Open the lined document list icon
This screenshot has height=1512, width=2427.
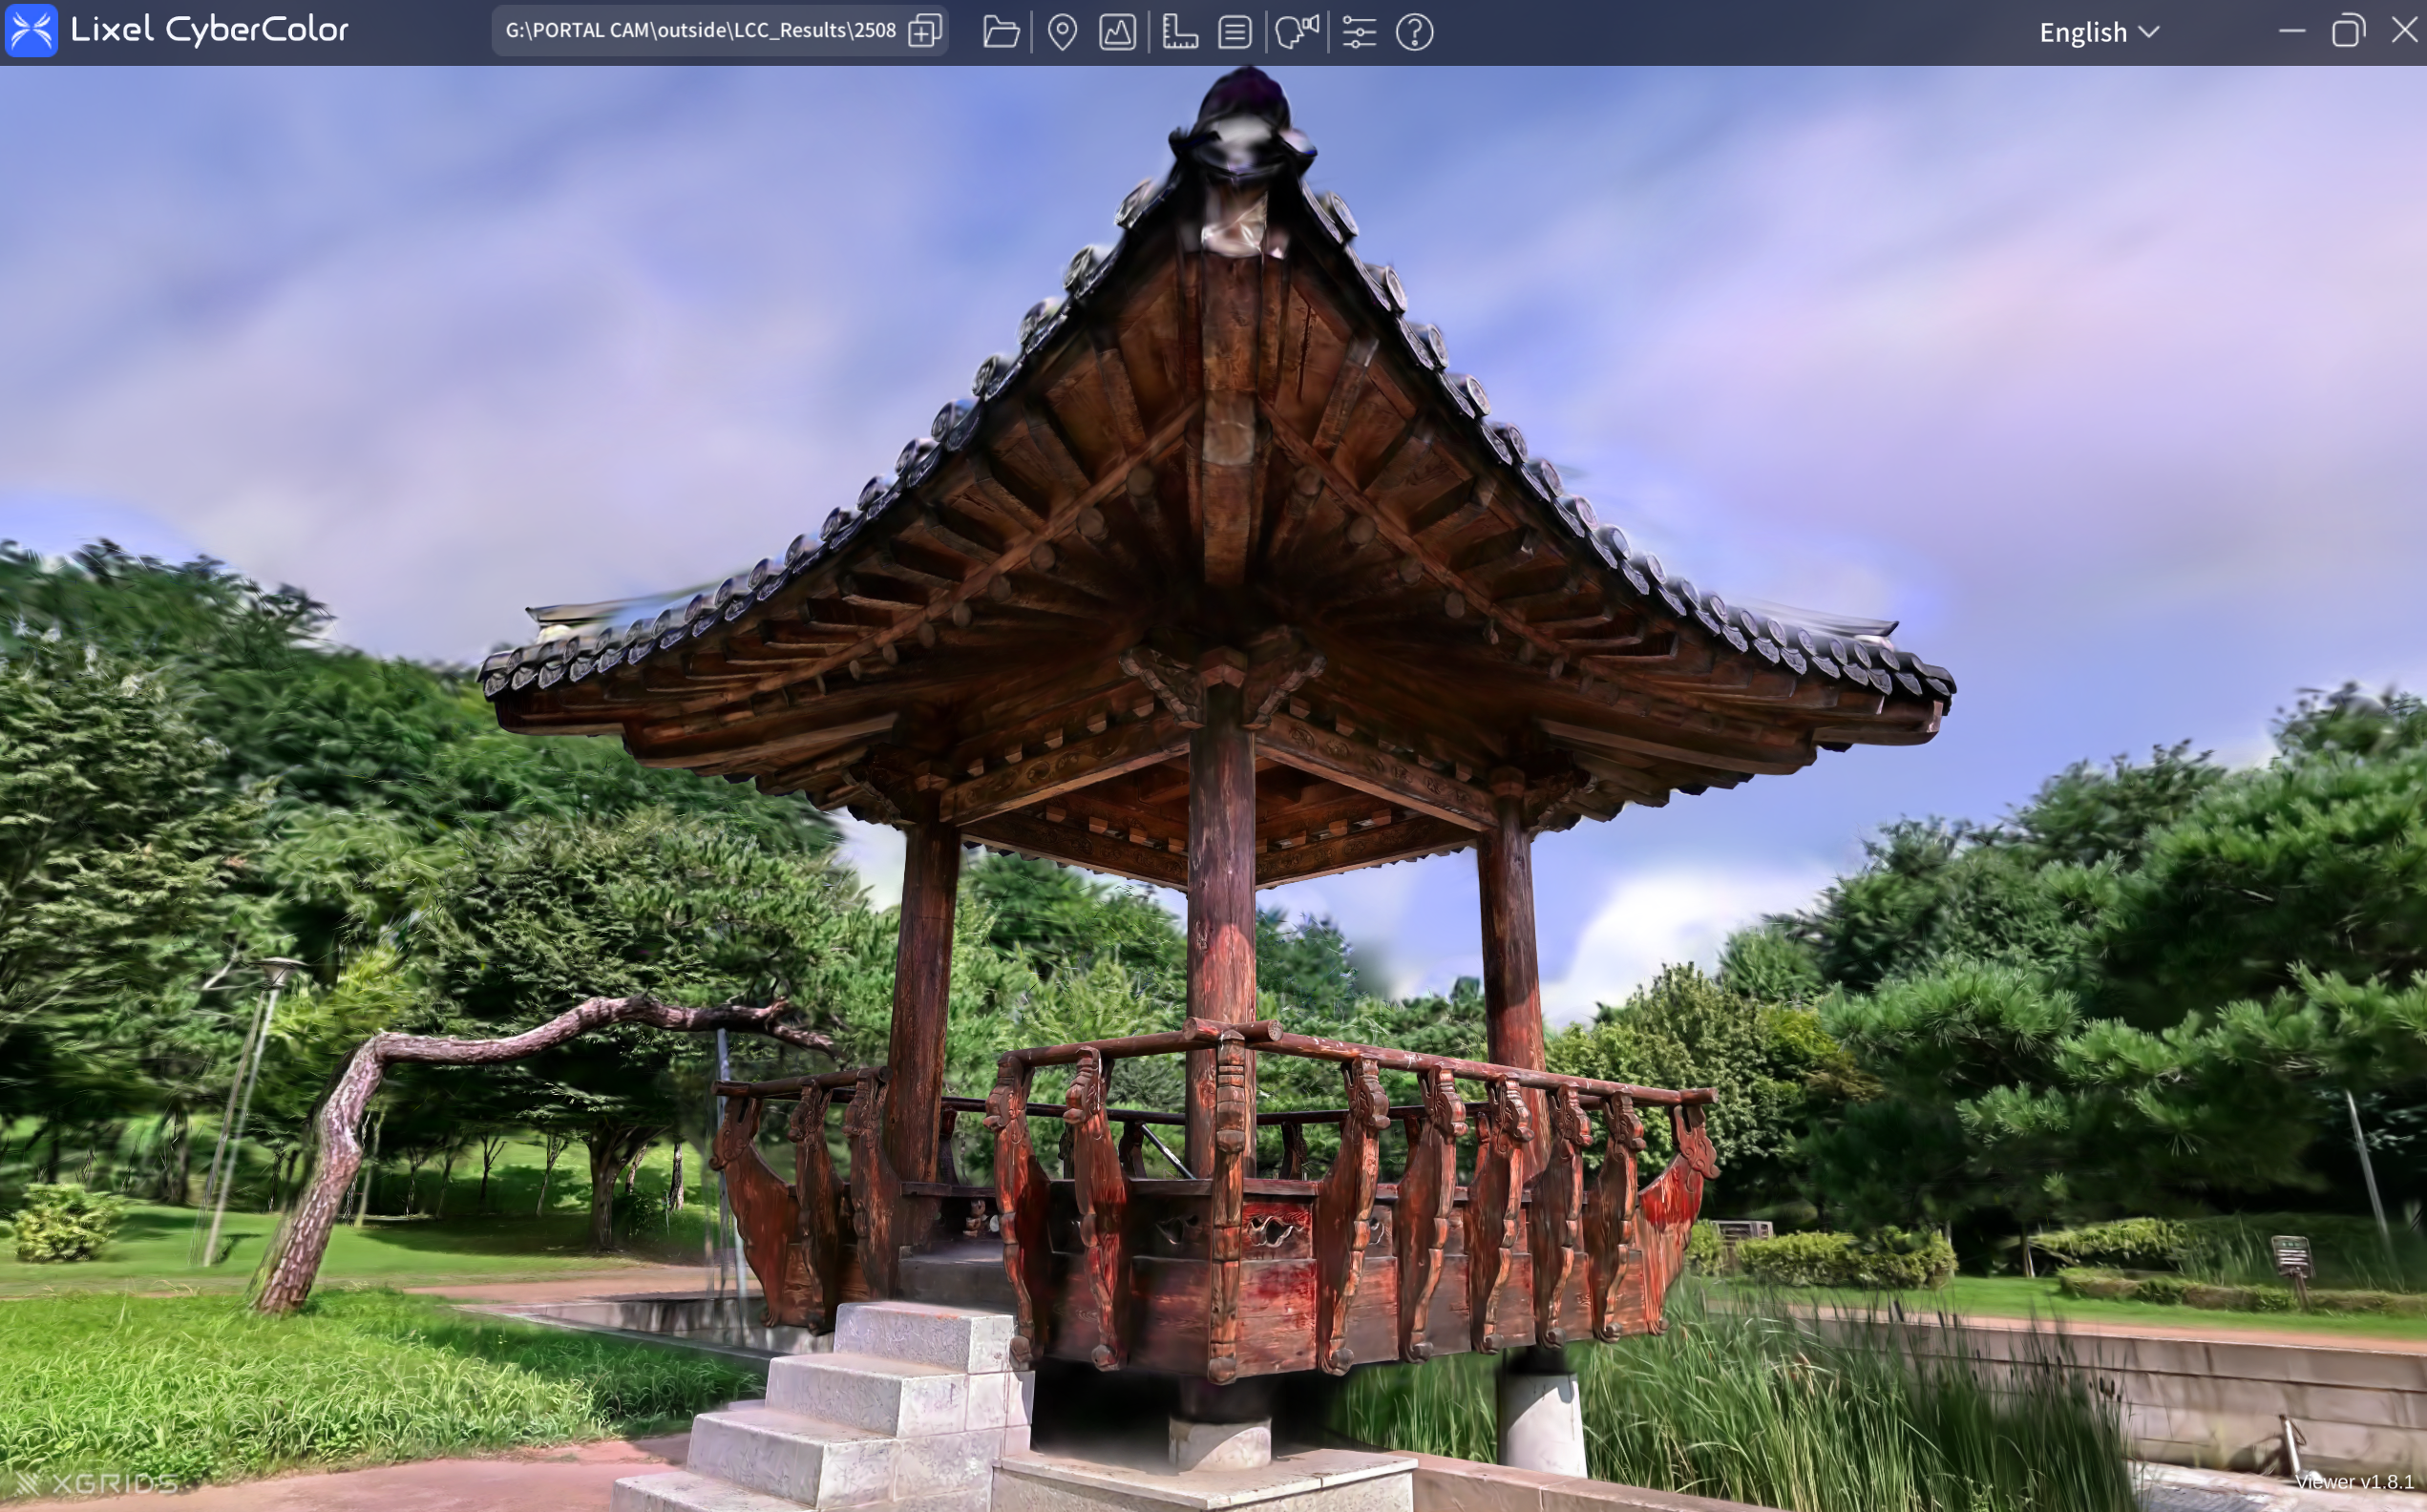click(1235, 32)
